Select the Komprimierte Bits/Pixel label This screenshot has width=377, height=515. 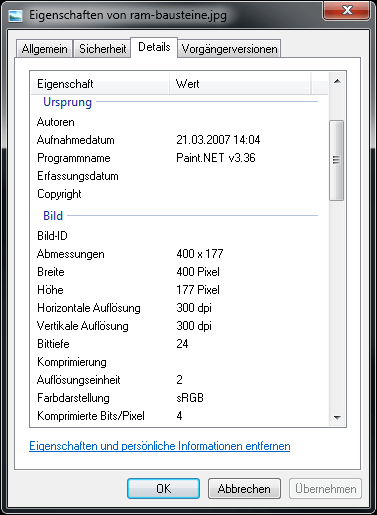tap(91, 416)
